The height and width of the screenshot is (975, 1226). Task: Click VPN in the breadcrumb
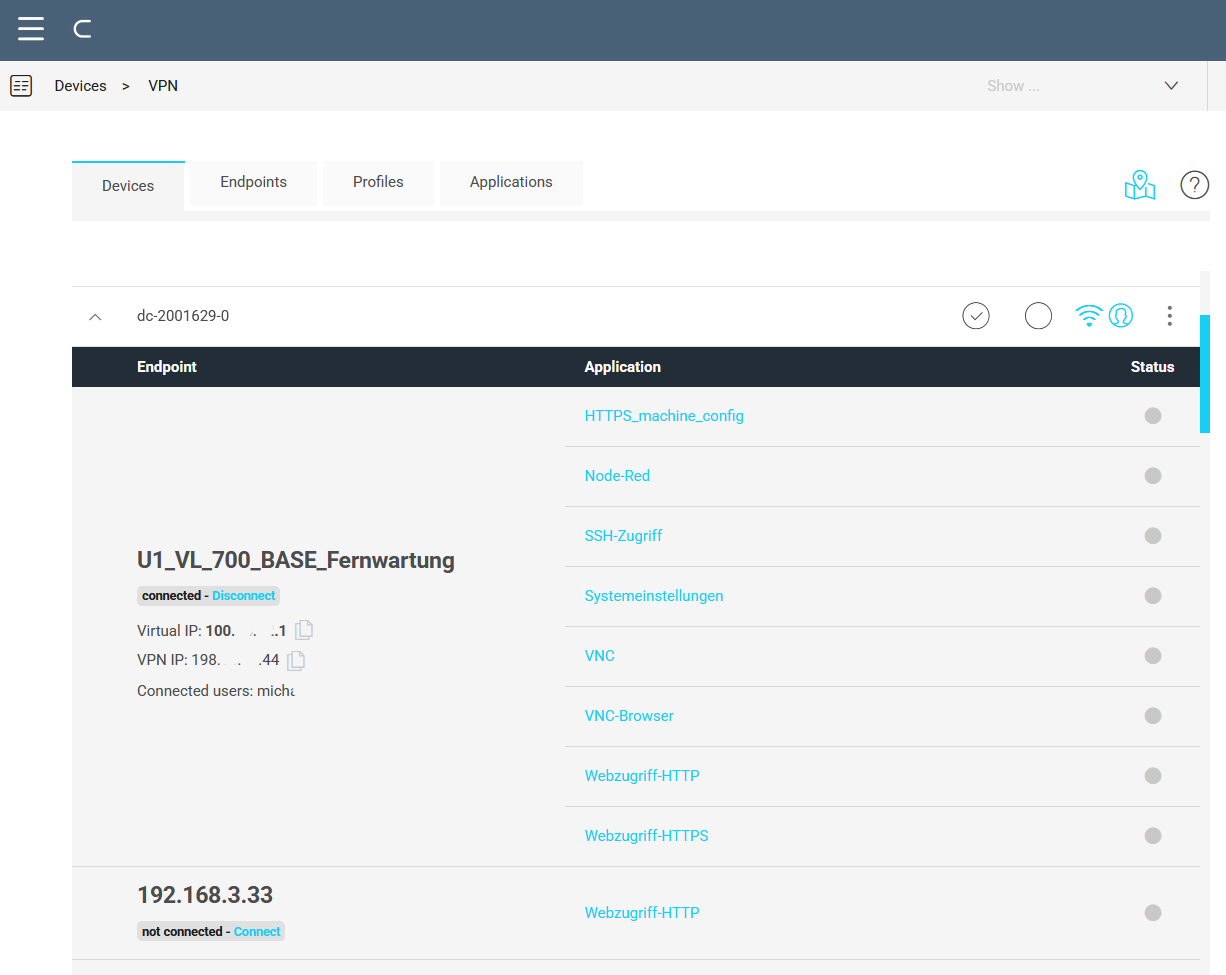click(163, 86)
